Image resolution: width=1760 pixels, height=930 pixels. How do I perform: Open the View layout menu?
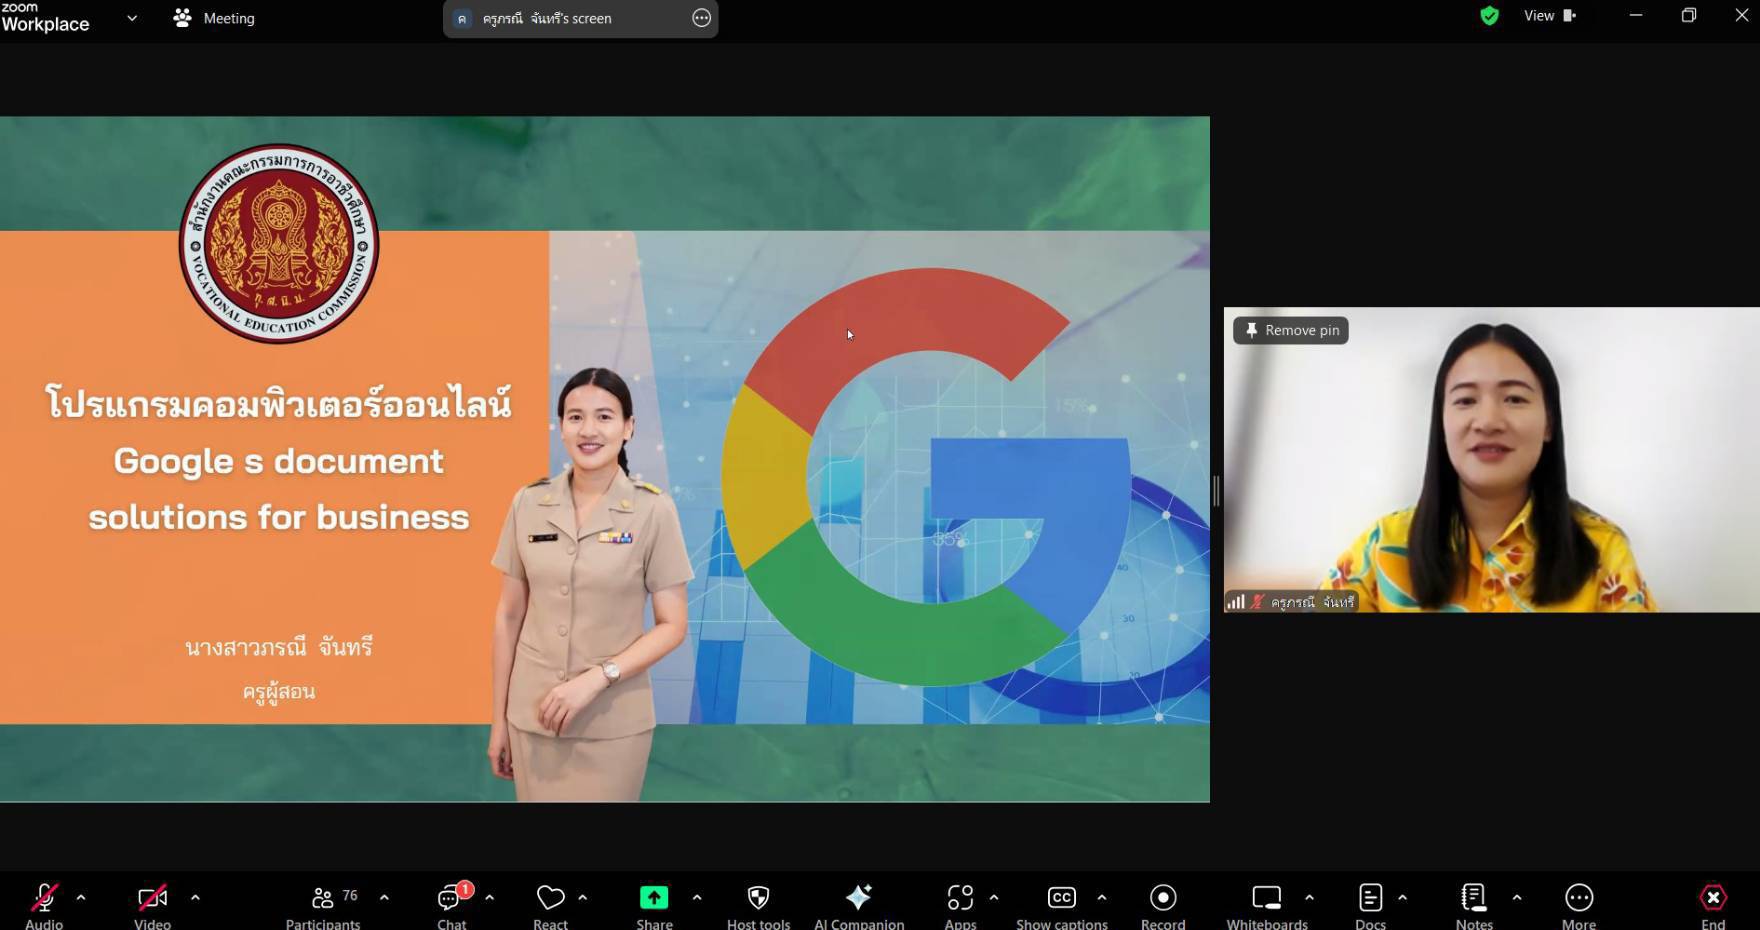pyautogui.click(x=1549, y=15)
